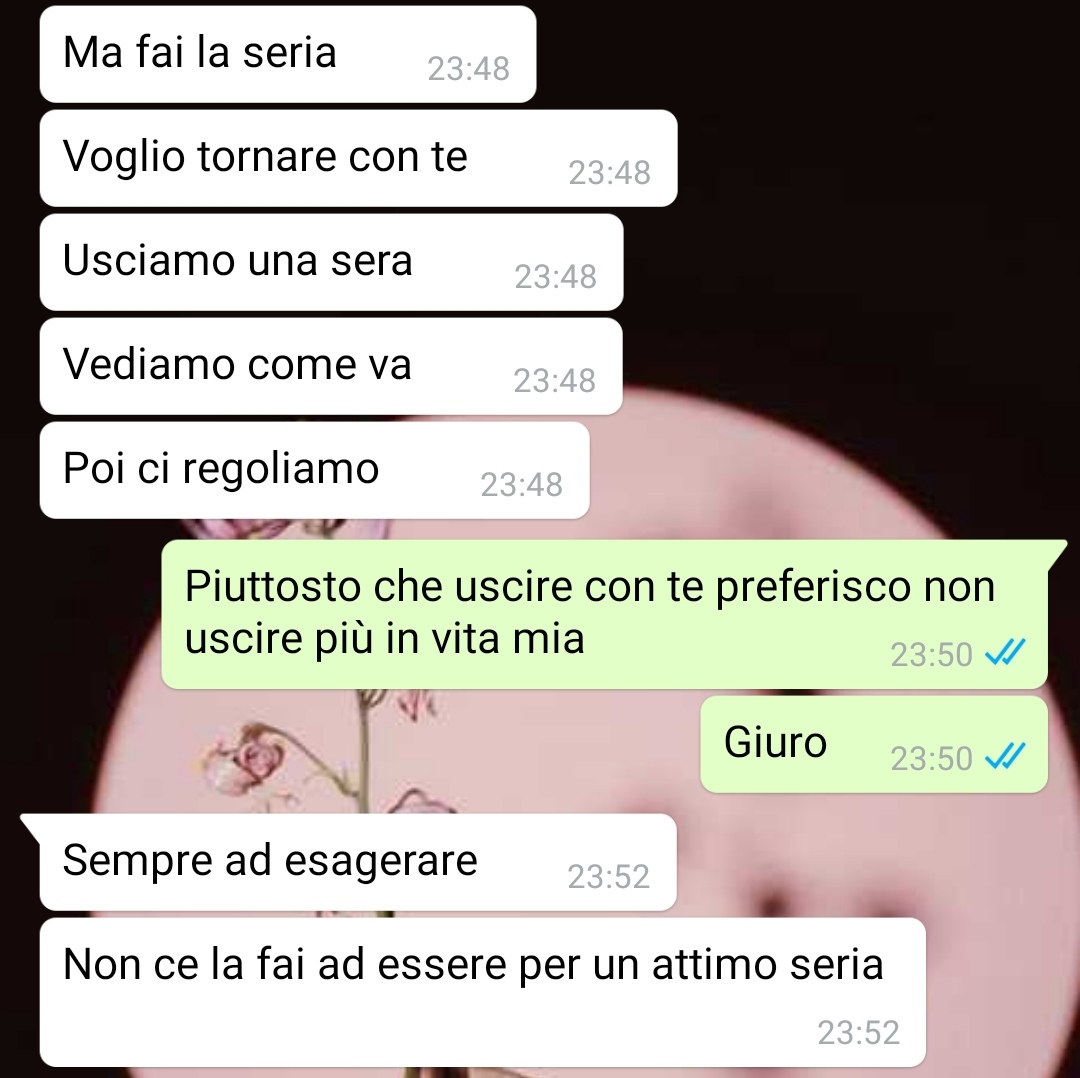Screen dimensions: 1080x1078
Task: Click blue double check on 'Piuttosto' message
Action: 1006,652
